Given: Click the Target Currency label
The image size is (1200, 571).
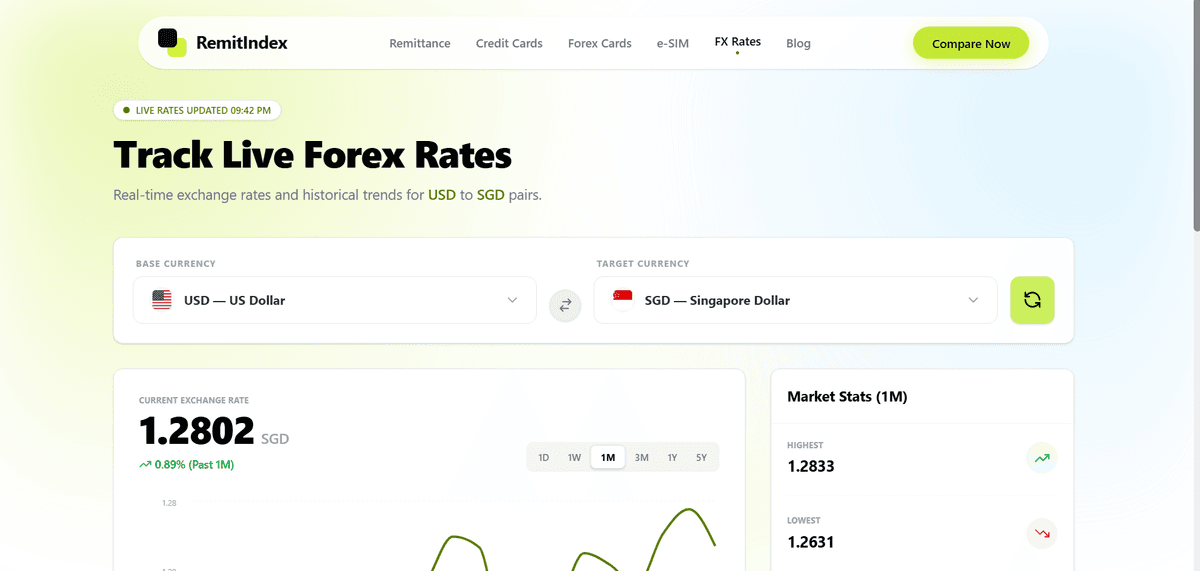Looking at the screenshot, I should coord(643,264).
